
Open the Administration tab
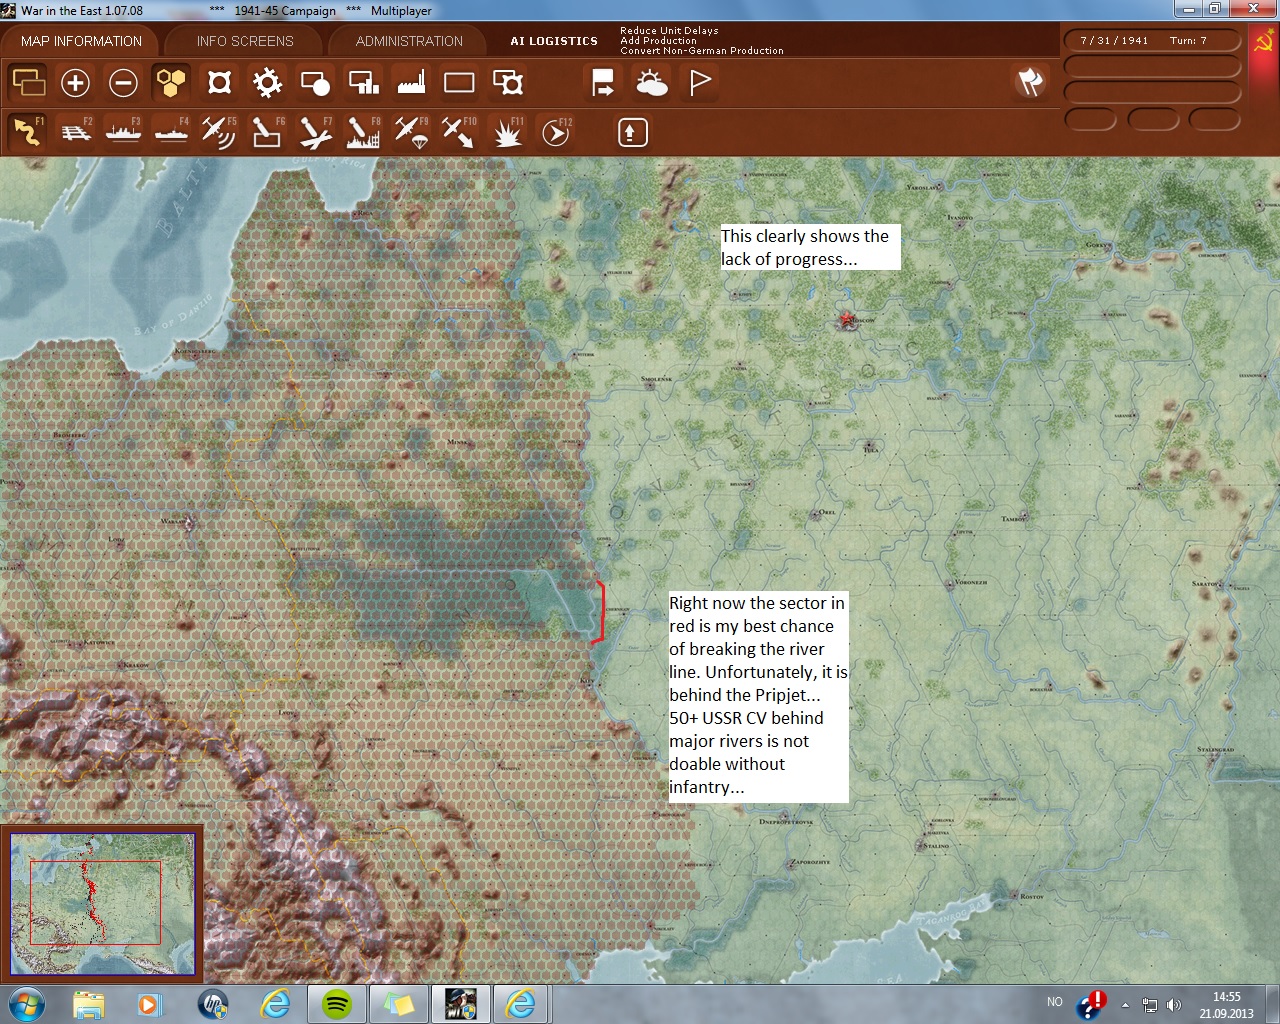pyautogui.click(x=409, y=41)
